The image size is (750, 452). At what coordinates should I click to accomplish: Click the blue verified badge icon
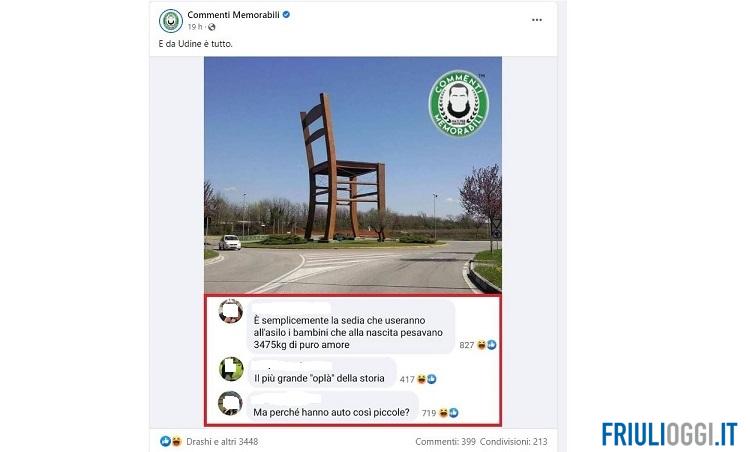286,15
